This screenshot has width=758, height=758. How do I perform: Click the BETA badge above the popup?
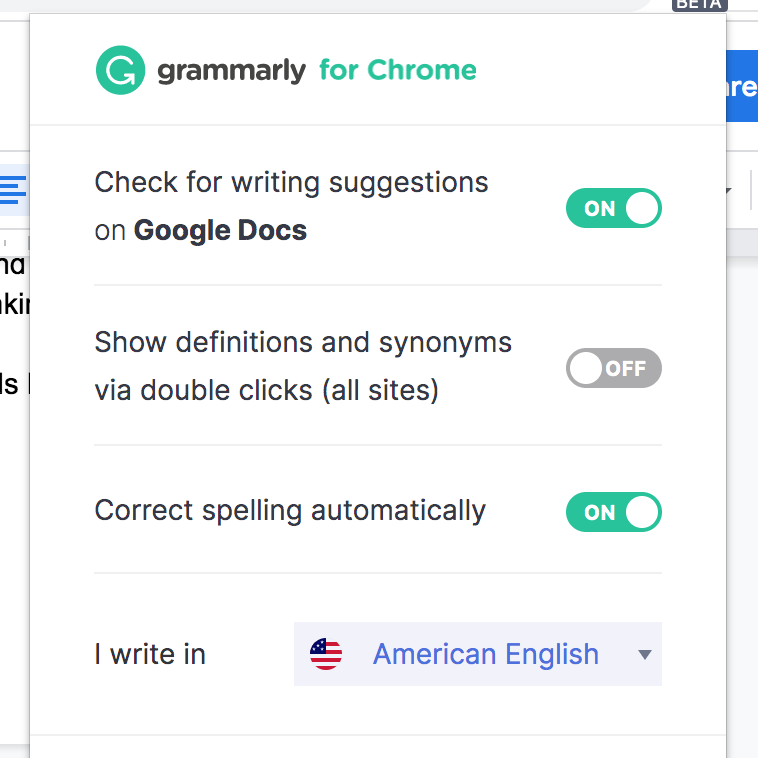pos(700,5)
